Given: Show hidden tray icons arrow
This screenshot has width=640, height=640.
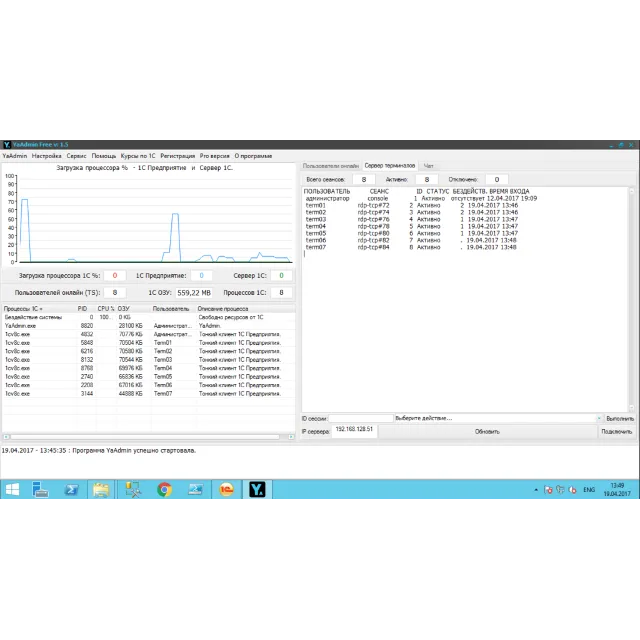Looking at the screenshot, I should tap(536, 490).
